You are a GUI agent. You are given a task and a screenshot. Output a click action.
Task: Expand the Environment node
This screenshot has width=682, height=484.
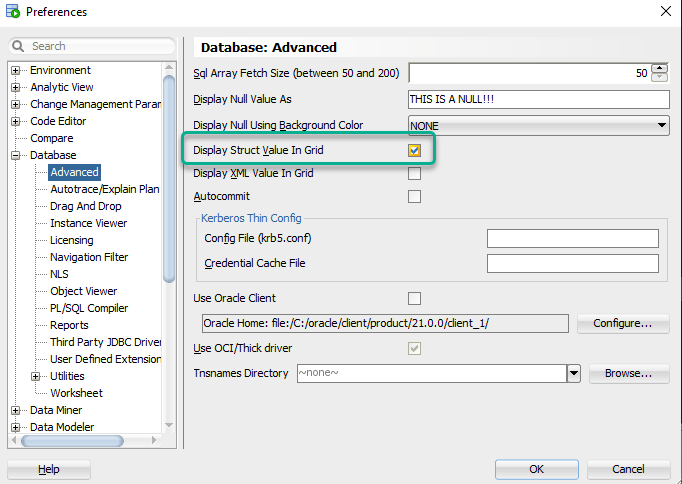[x=16, y=70]
